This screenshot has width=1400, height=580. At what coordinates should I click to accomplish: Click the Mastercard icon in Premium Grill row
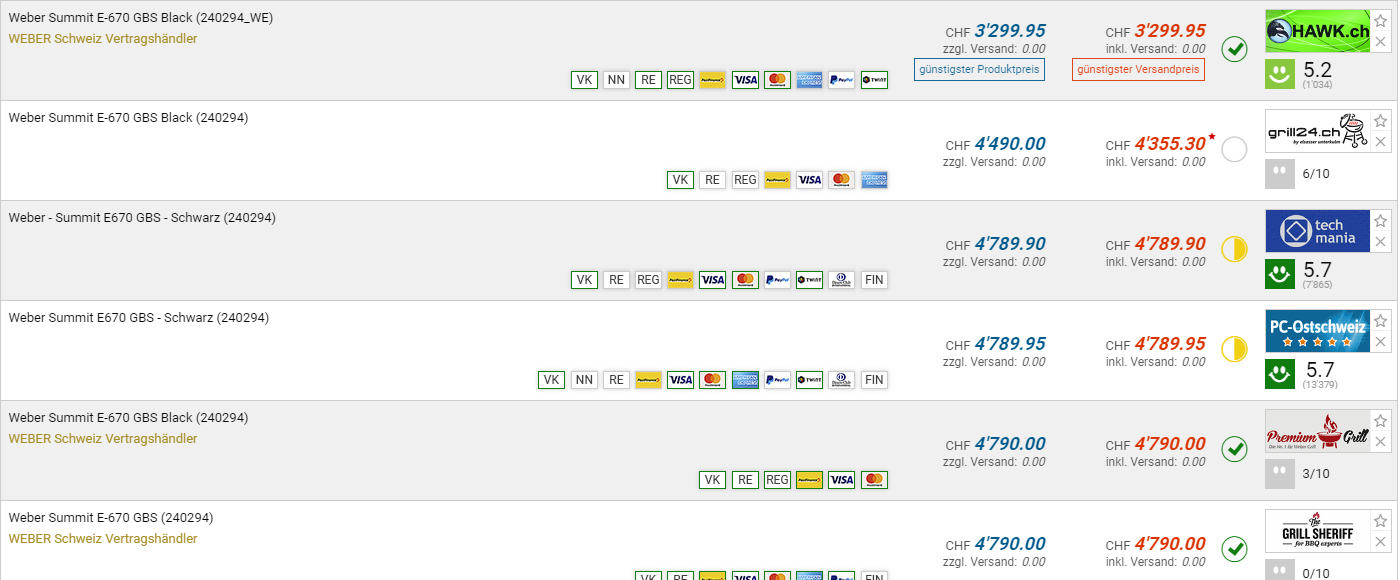point(874,480)
